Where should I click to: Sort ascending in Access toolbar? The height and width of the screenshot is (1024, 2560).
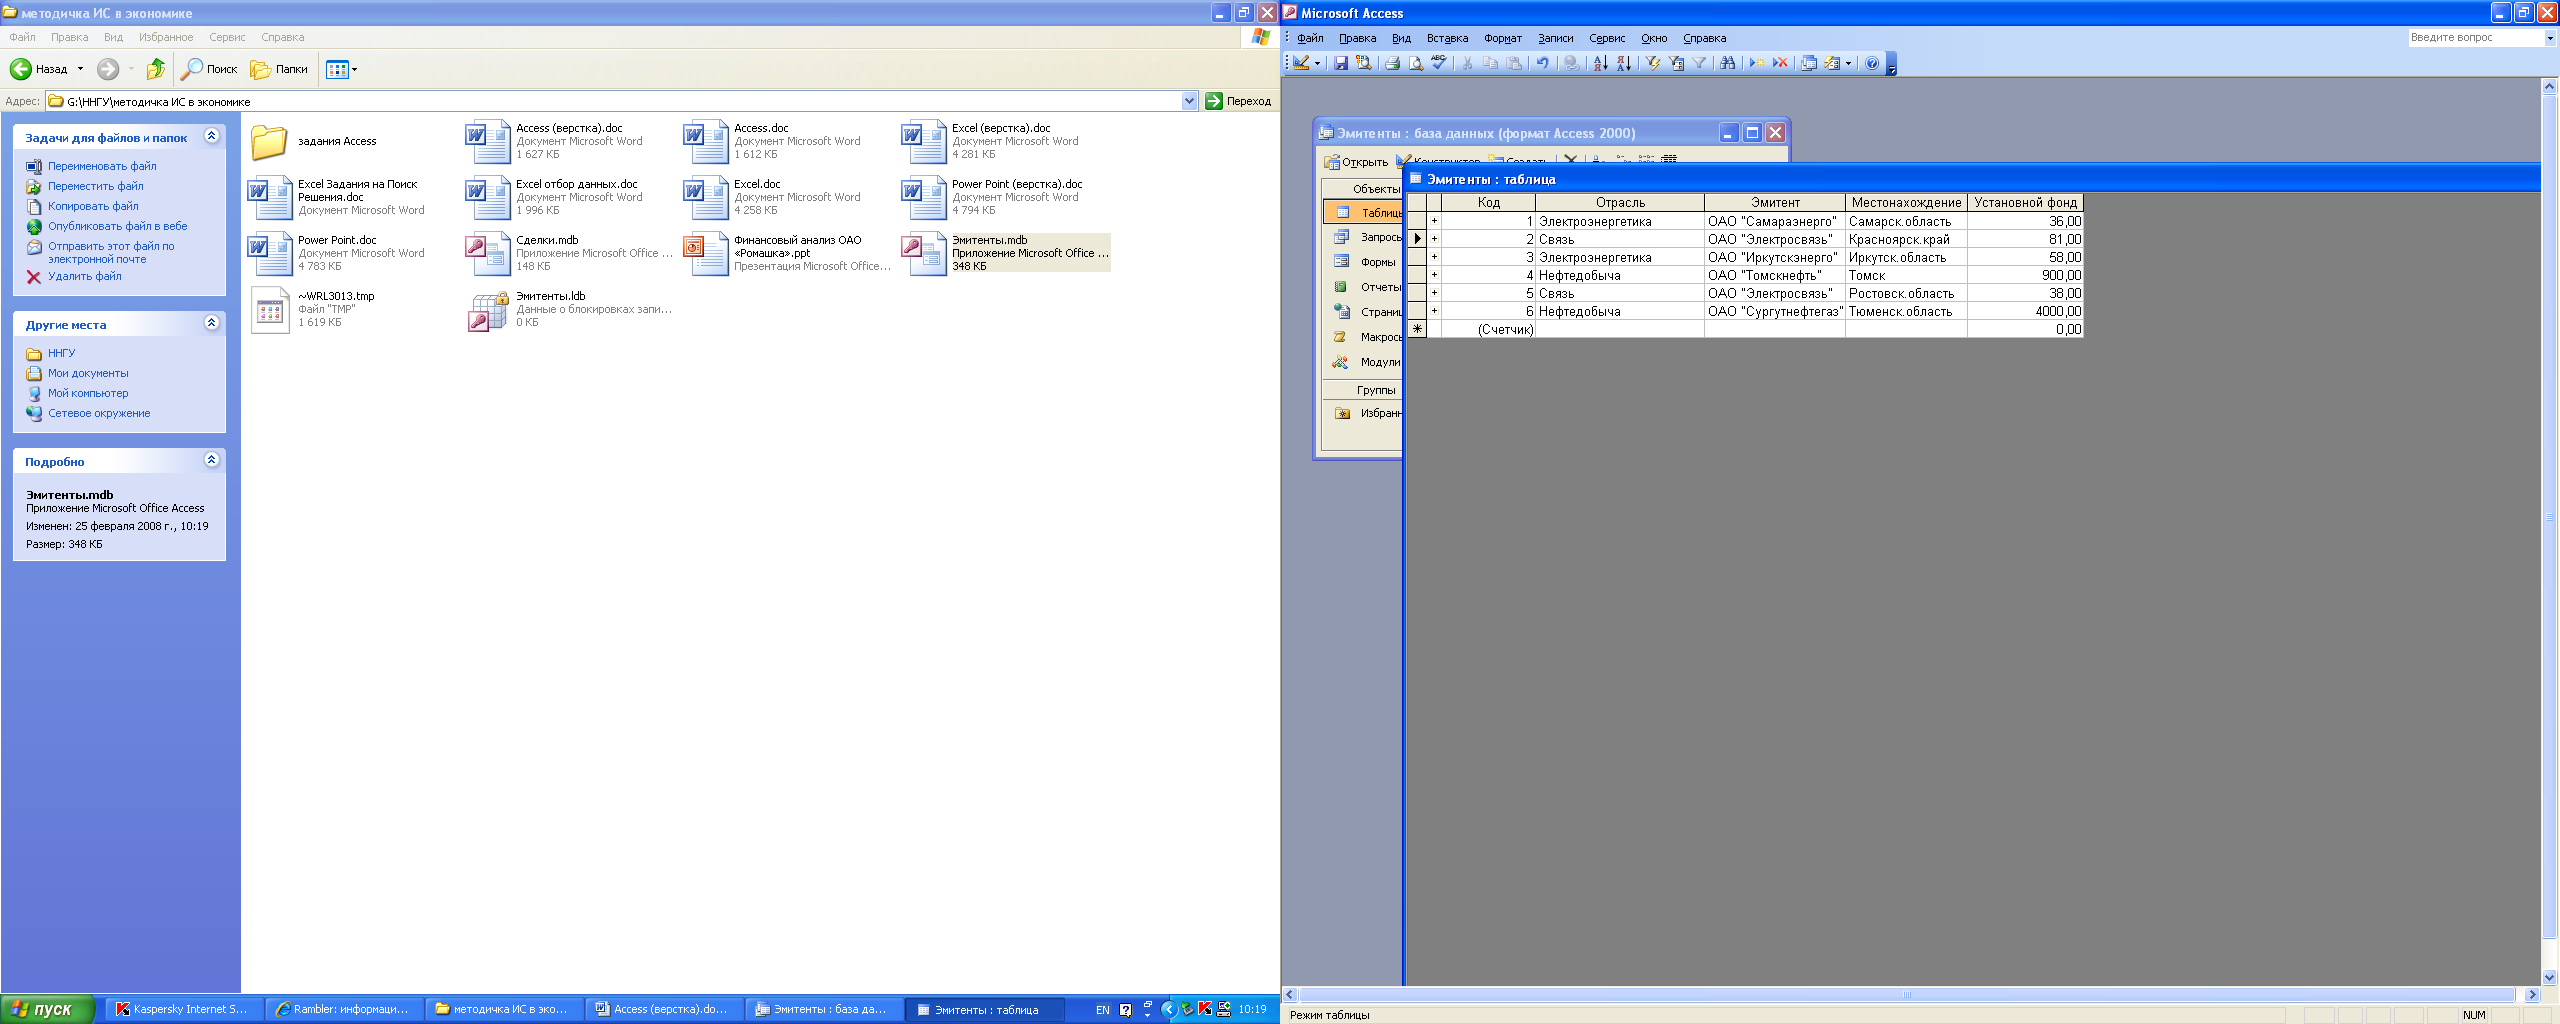(1600, 63)
